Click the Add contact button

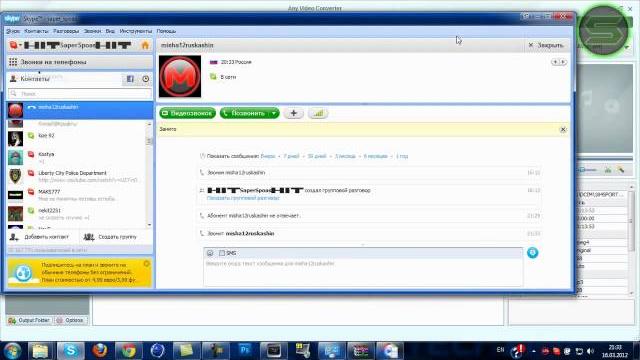40,237
